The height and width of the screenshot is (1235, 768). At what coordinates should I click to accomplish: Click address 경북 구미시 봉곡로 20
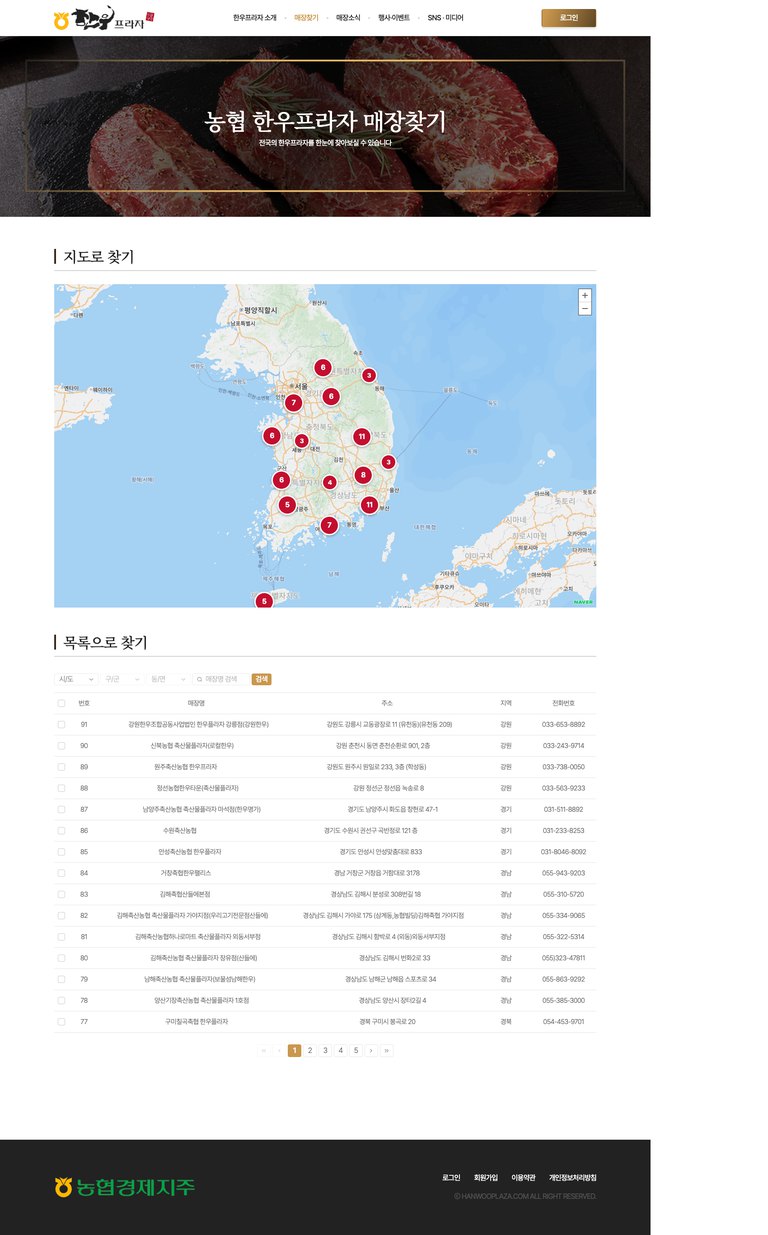pos(387,1021)
